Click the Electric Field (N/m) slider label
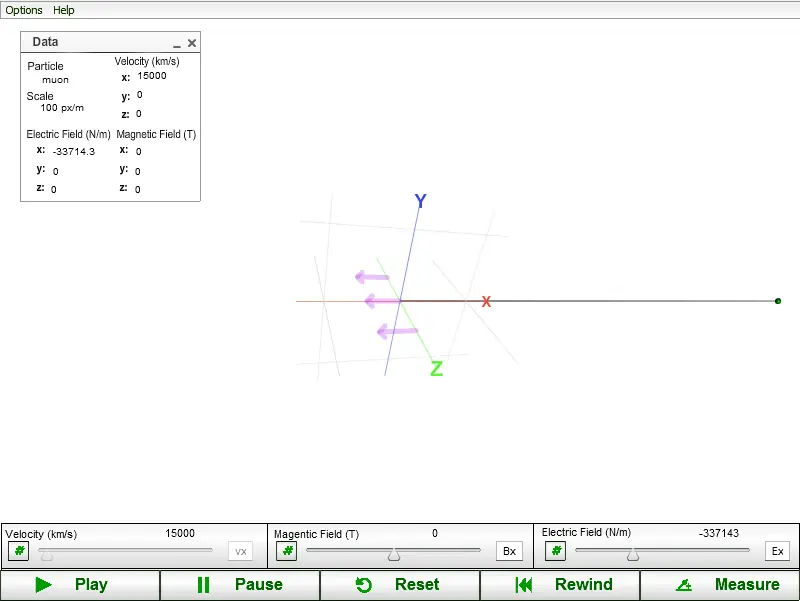Image resolution: width=800 pixels, height=601 pixels. [x=586, y=533]
